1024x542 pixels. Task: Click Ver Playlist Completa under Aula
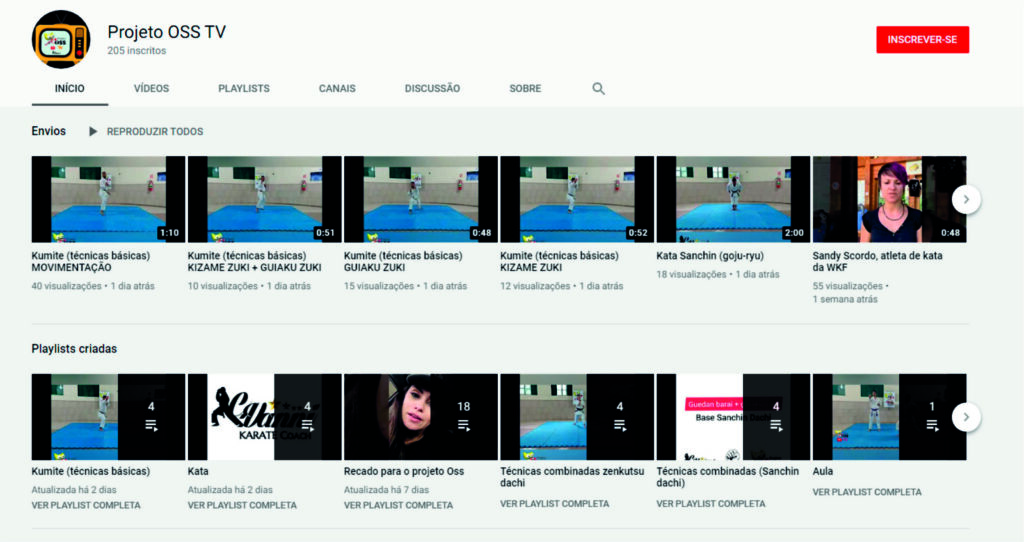[867, 492]
